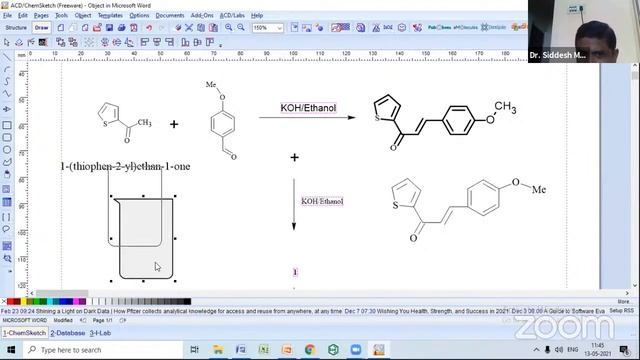640x360 pixels.
Task: Select the Callout bubble tool
Action: click(7, 229)
